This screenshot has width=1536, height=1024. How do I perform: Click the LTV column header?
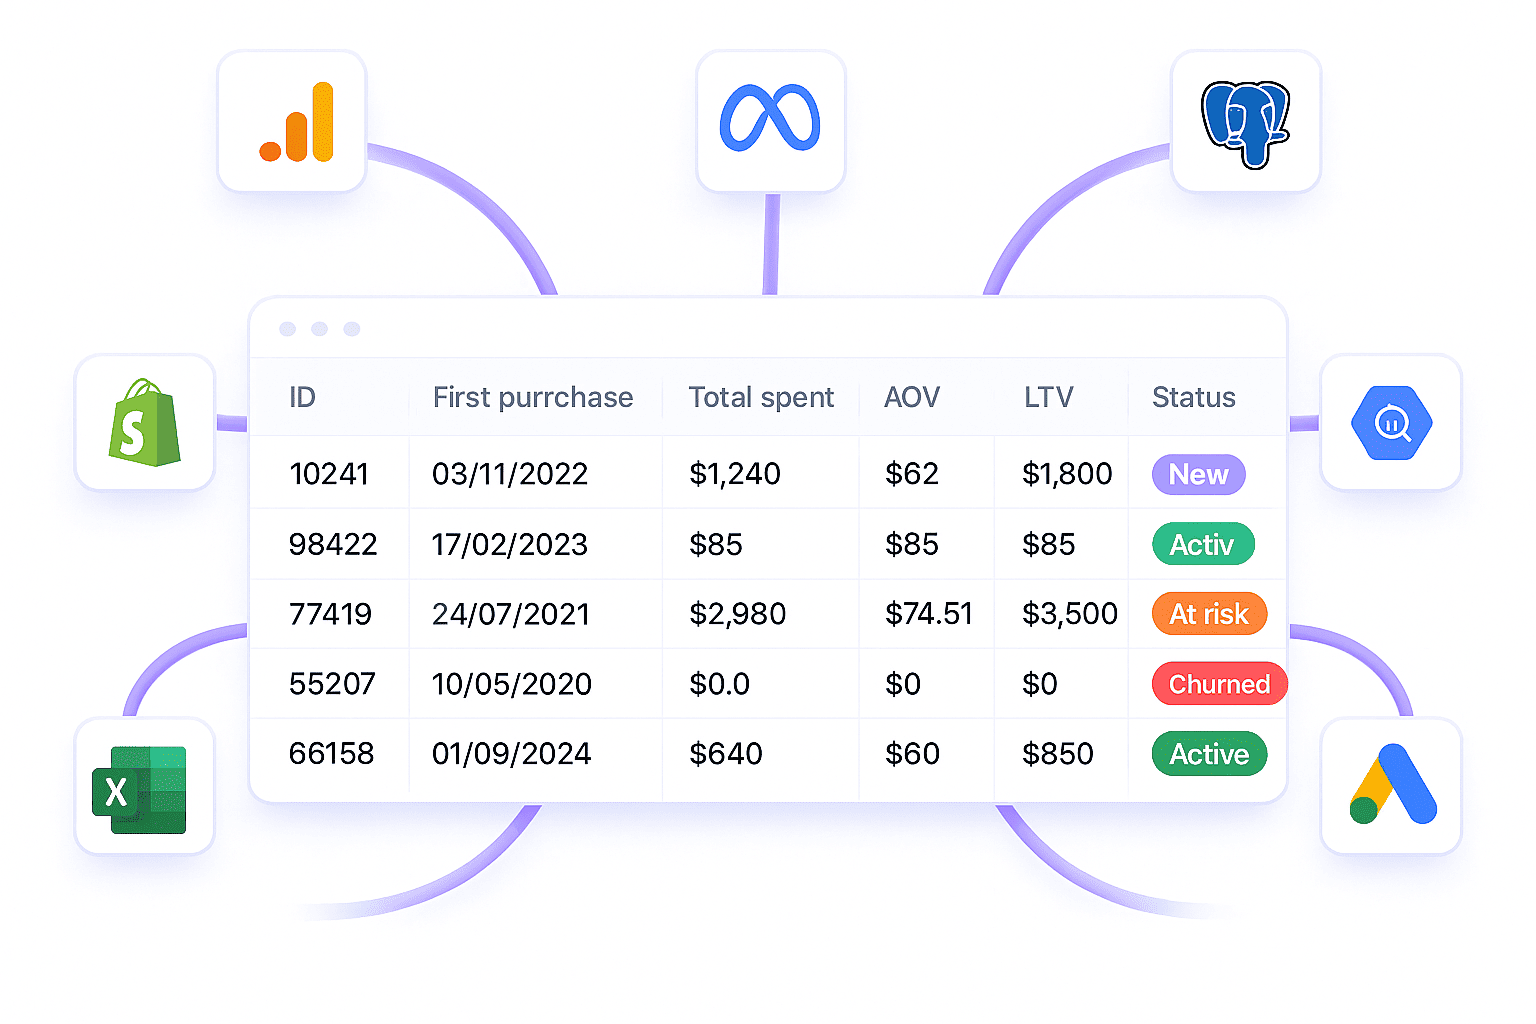[x=1048, y=398]
